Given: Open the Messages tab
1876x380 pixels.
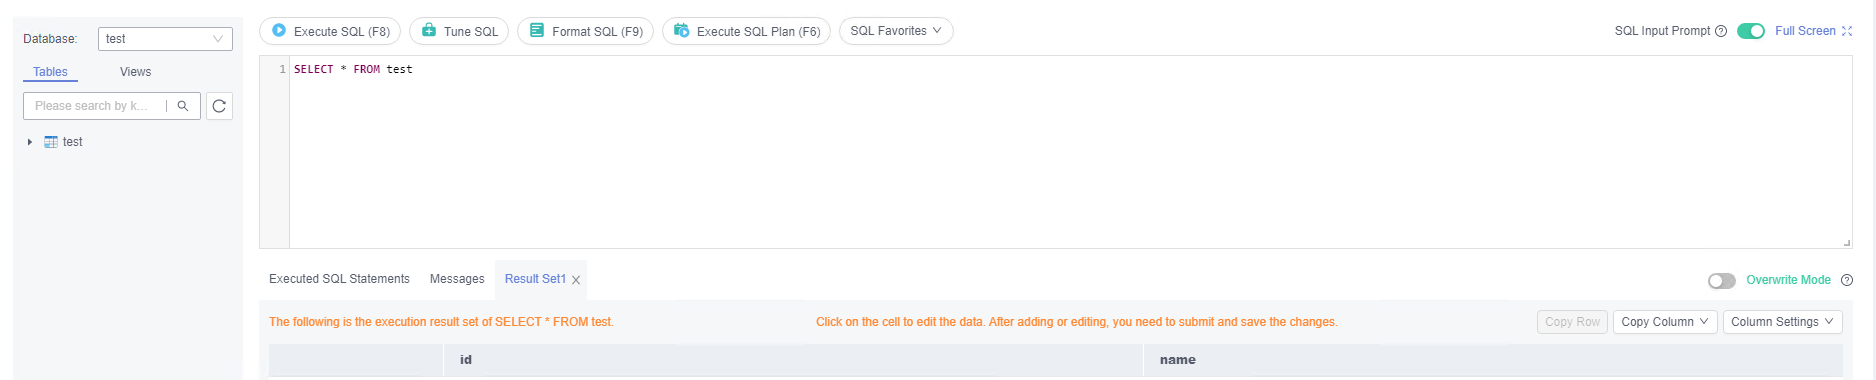Looking at the screenshot, I should (457, 279).
